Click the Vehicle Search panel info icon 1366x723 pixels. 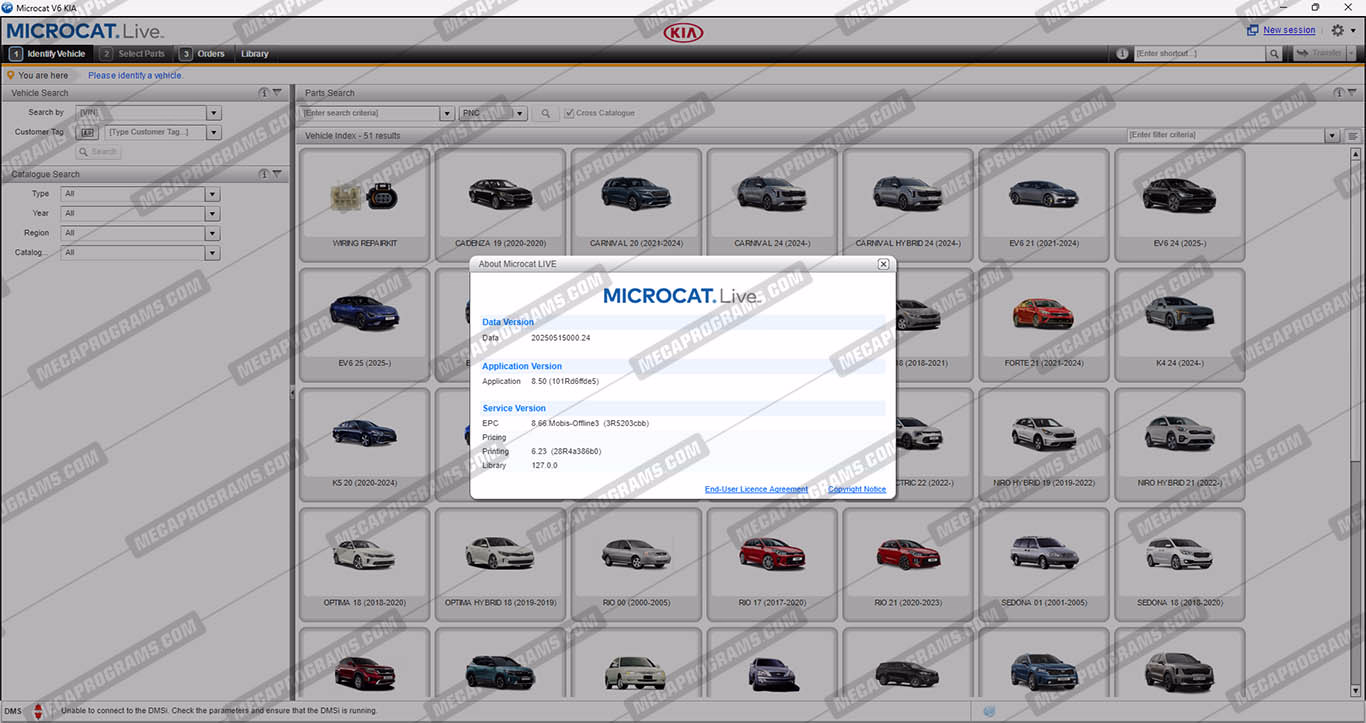tap(264, 93)
